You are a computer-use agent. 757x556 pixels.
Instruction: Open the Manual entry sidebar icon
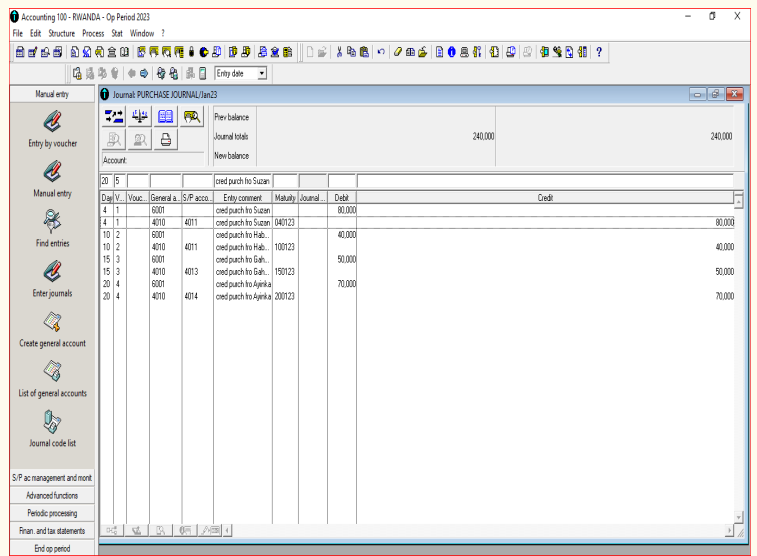point(52,179)
